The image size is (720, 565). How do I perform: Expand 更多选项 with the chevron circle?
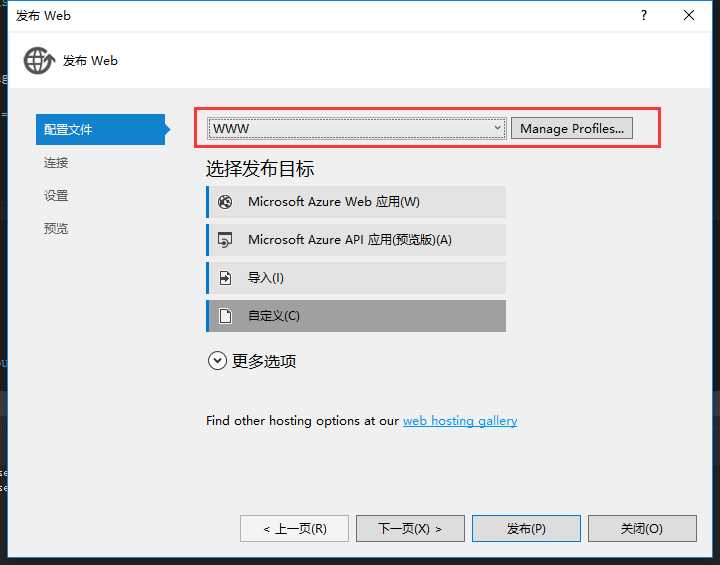(217, 361)
